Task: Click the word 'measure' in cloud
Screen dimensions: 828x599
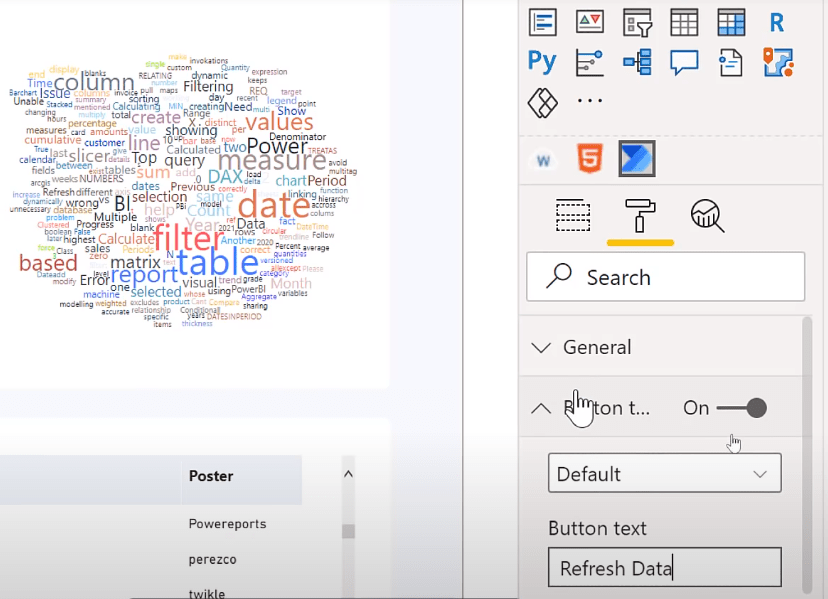Action: [x=272, y=160]
